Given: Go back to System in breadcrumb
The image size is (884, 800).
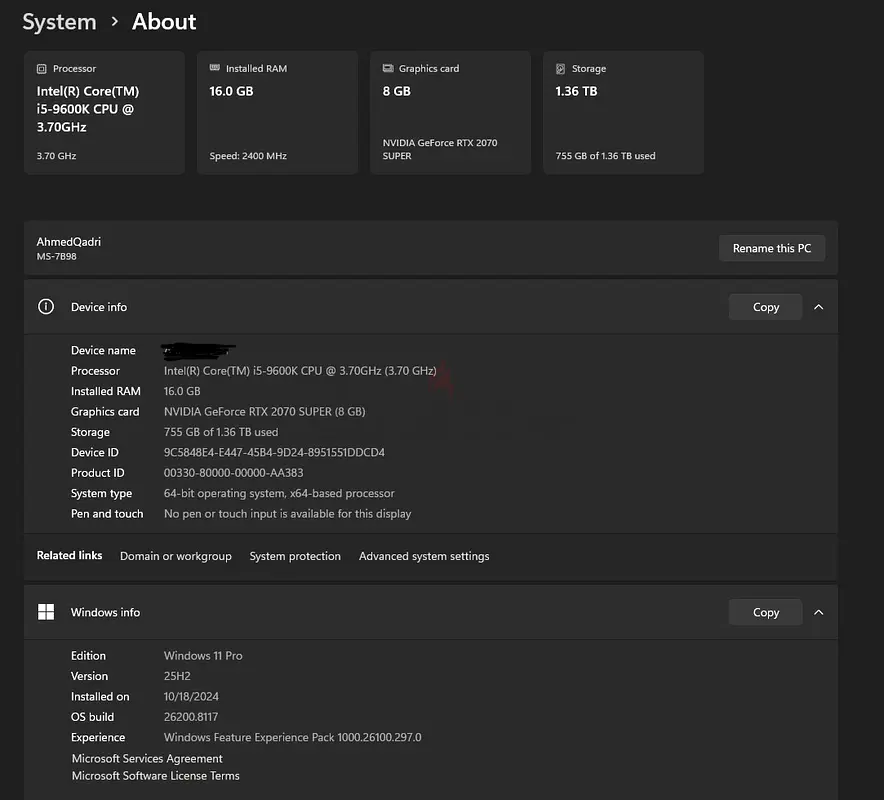Looking at the screenshot, I should (59, 22).
